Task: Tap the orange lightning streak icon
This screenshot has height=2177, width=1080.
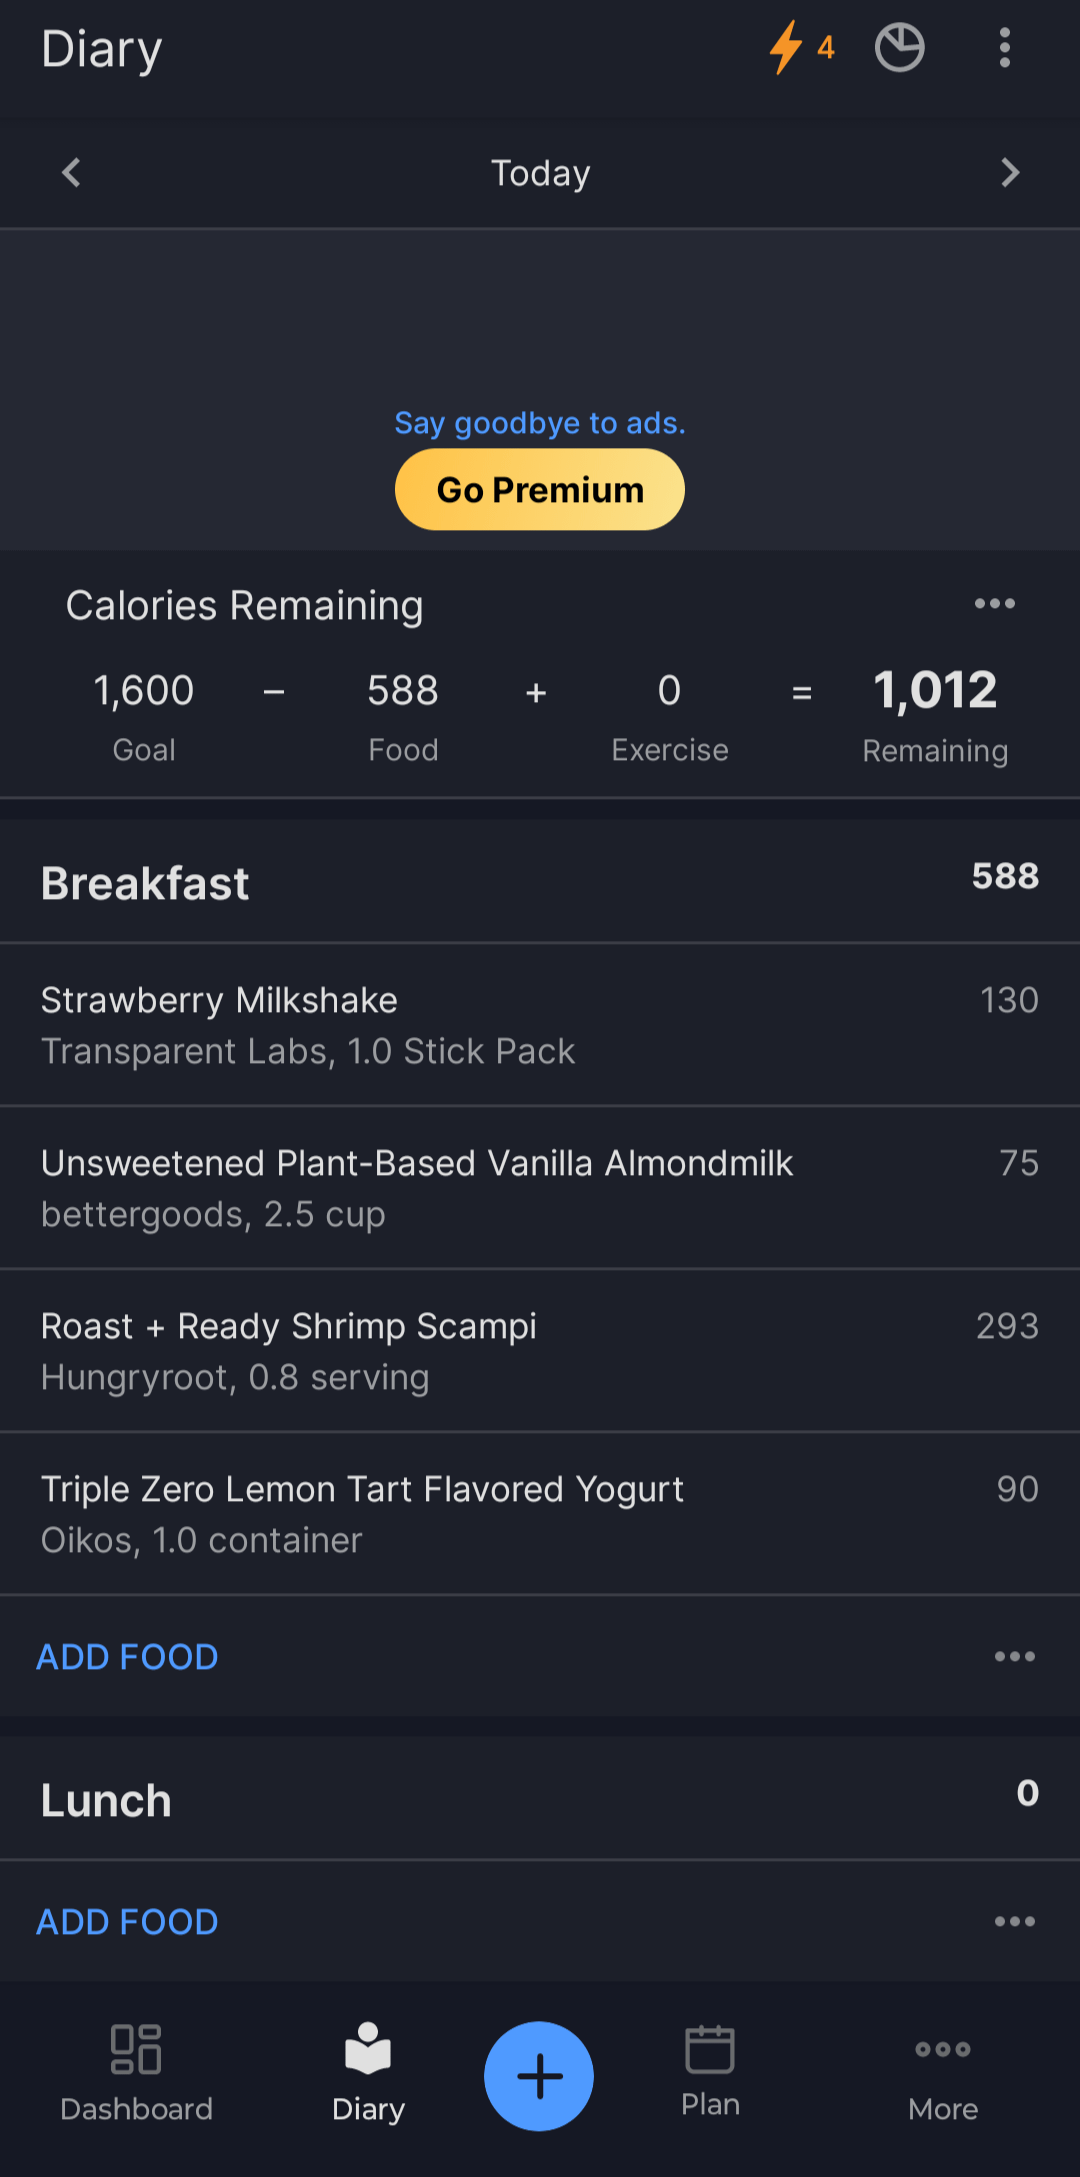Action: pos(788,48)
